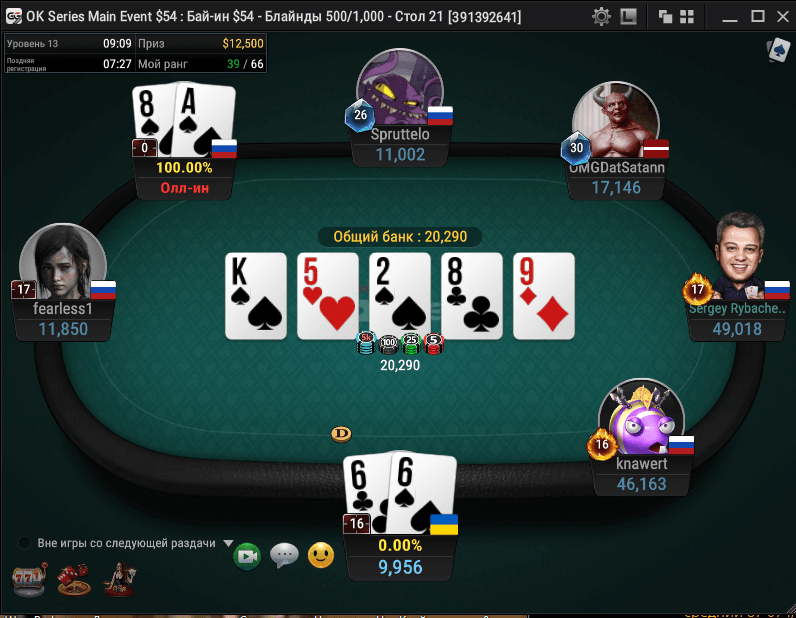Click the dealer button marker

(341, 434)
